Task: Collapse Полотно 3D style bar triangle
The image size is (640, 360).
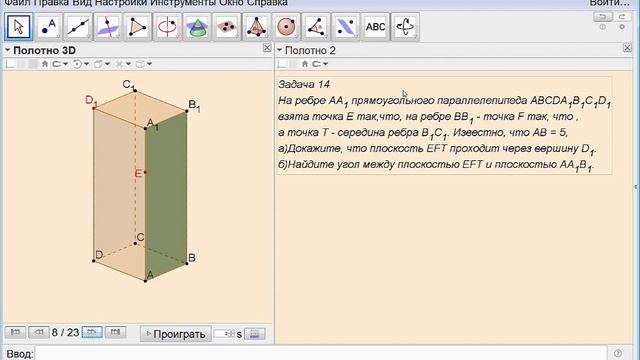Action: tap(7, 50)
